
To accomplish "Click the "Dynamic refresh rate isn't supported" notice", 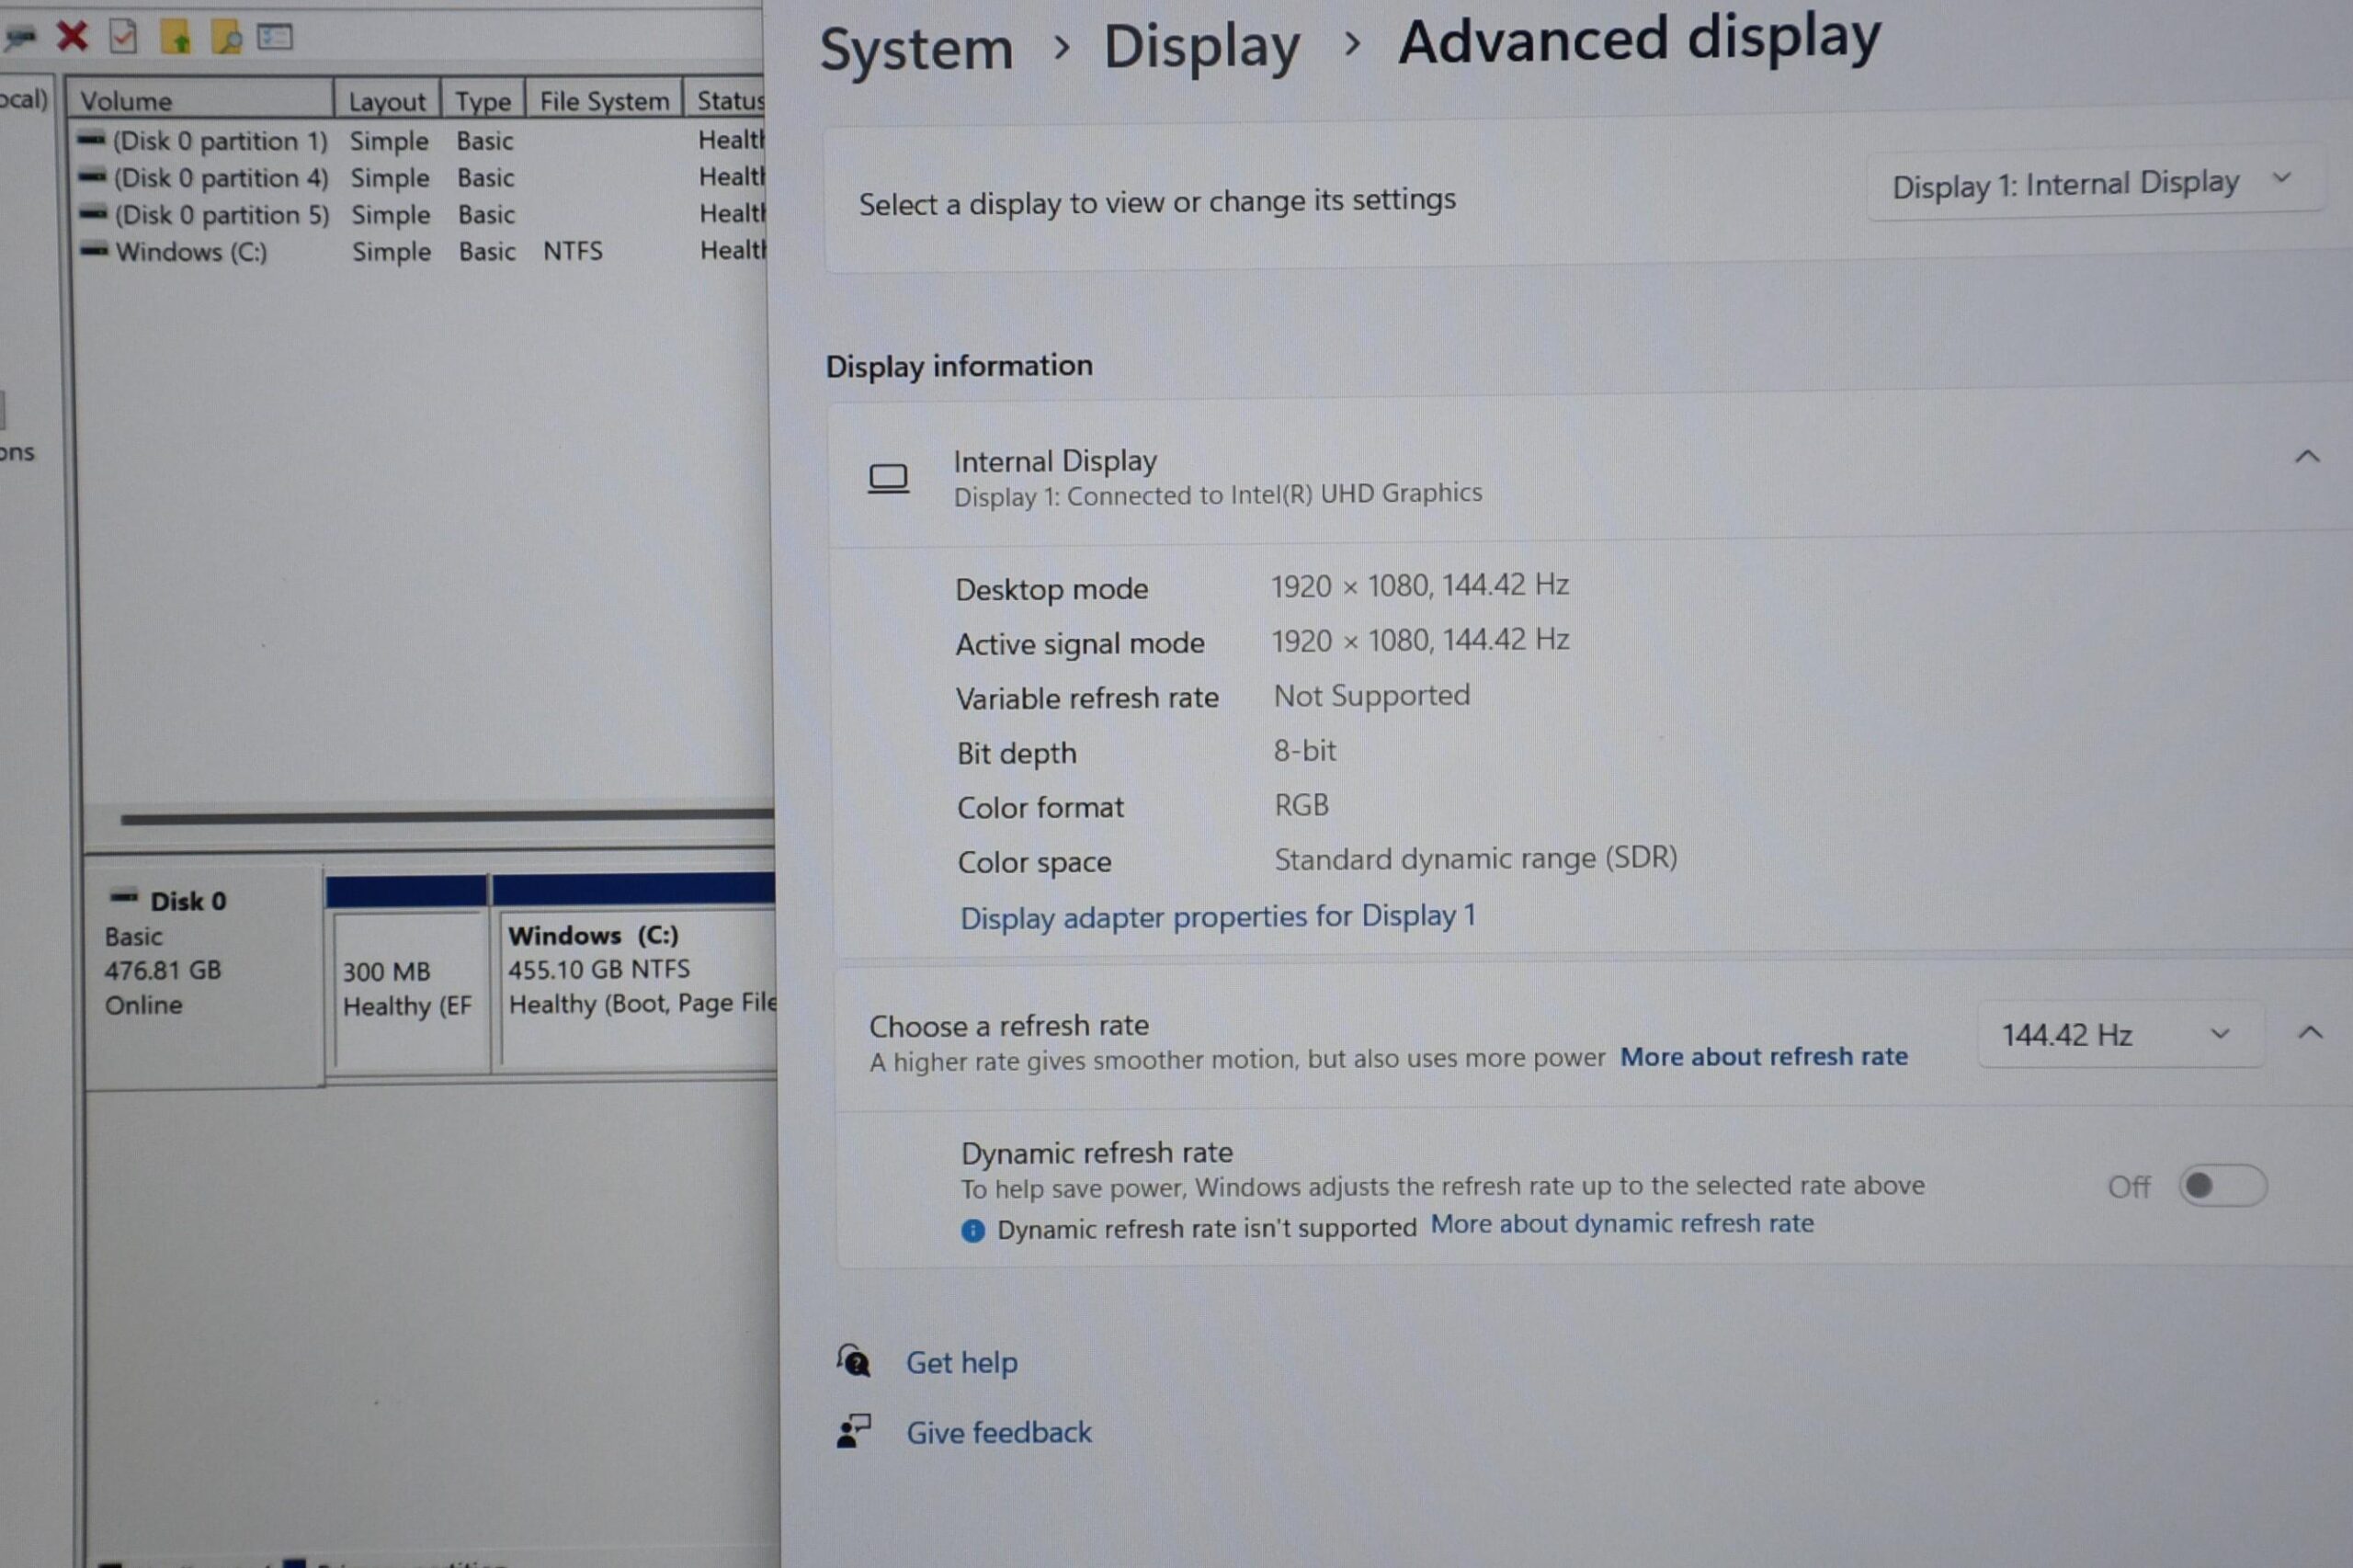I will [1207, 1229].
